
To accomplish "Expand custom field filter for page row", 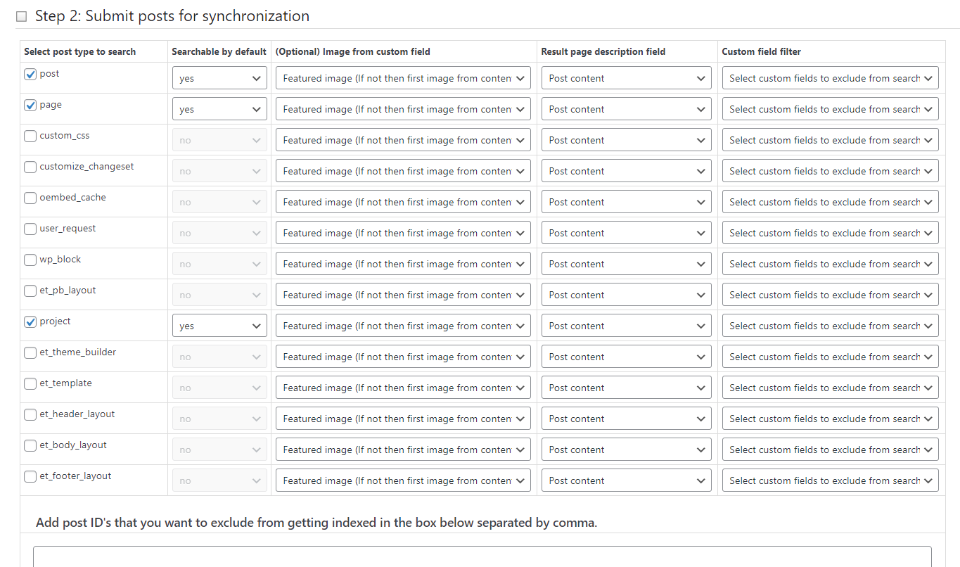I will (x=830, y=109).
